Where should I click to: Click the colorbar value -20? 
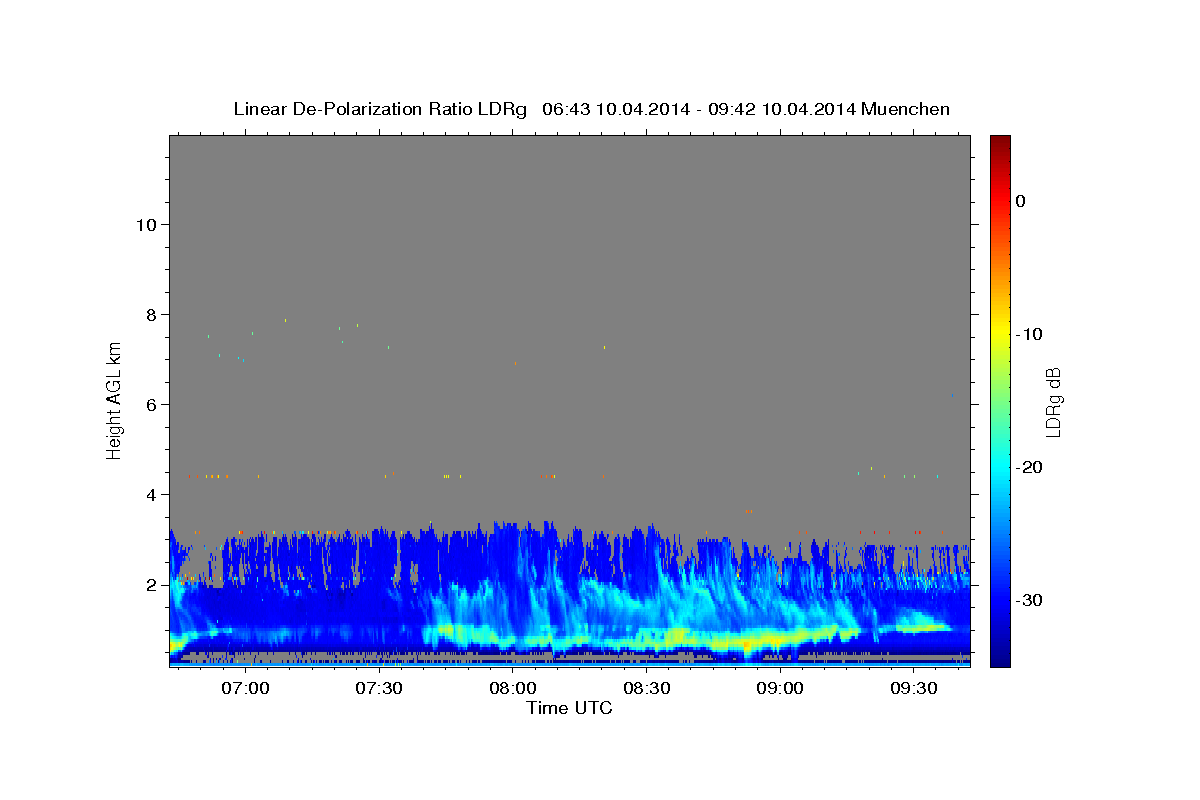pyautogui.click(x=1030, y=467)
